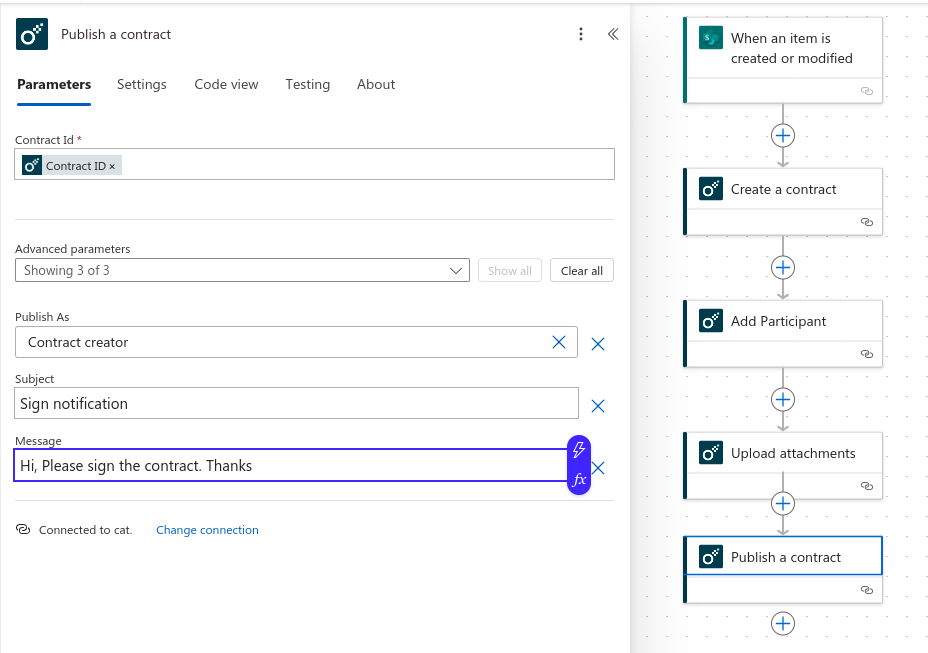Click the Add Participant step icon
Viewport: 928px width, 653px height.
click(x=711, y=321)
